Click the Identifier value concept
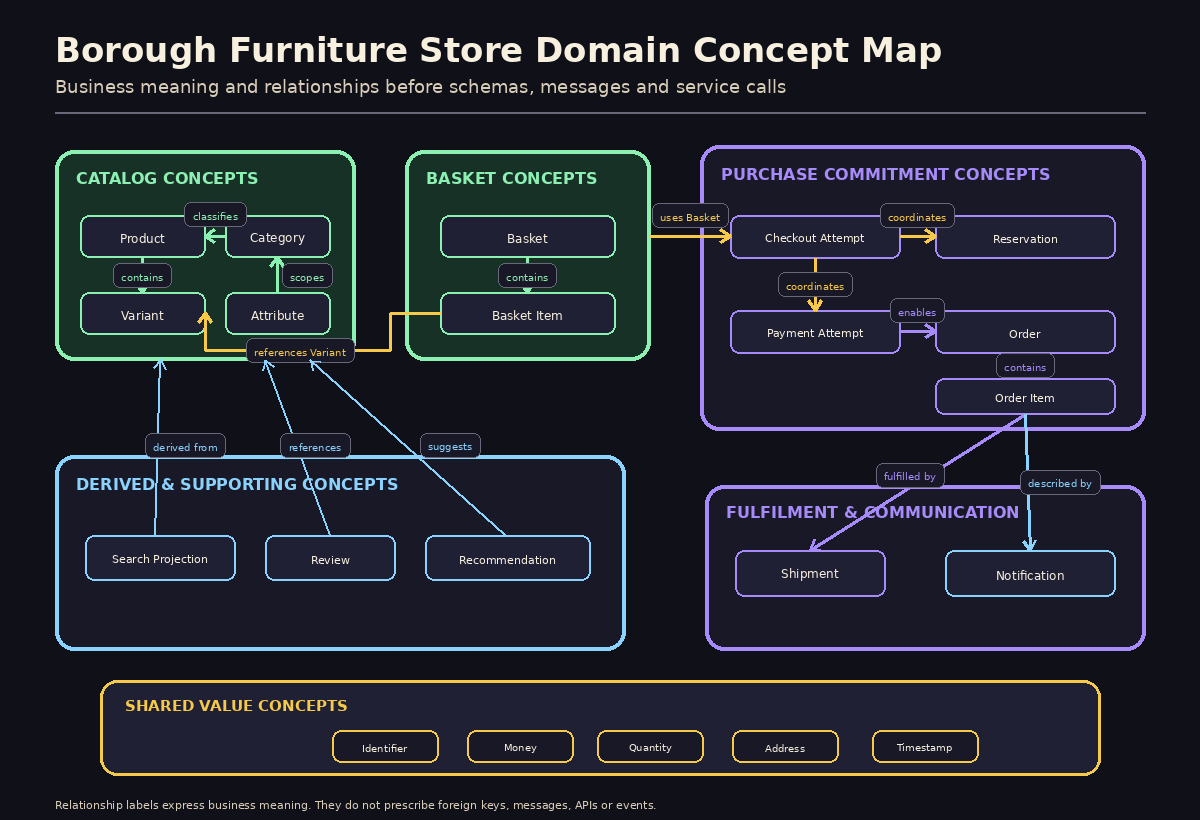This screenshot has height=820, width=1200. (385, 747)
